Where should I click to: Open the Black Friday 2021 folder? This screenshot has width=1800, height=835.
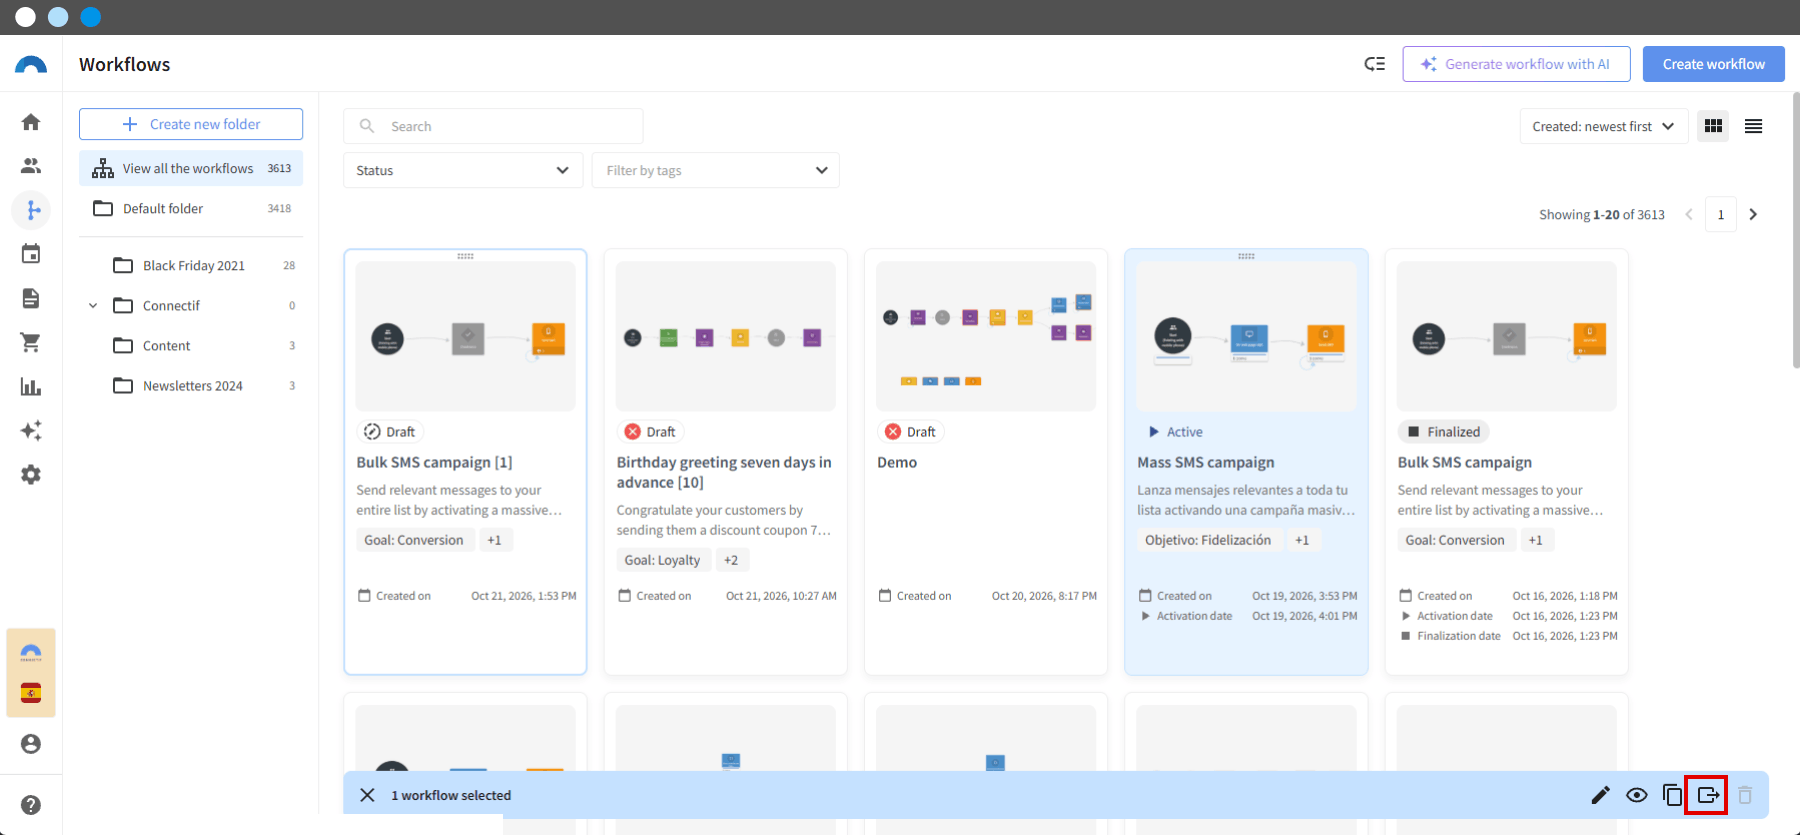click(x=204, y=265)
